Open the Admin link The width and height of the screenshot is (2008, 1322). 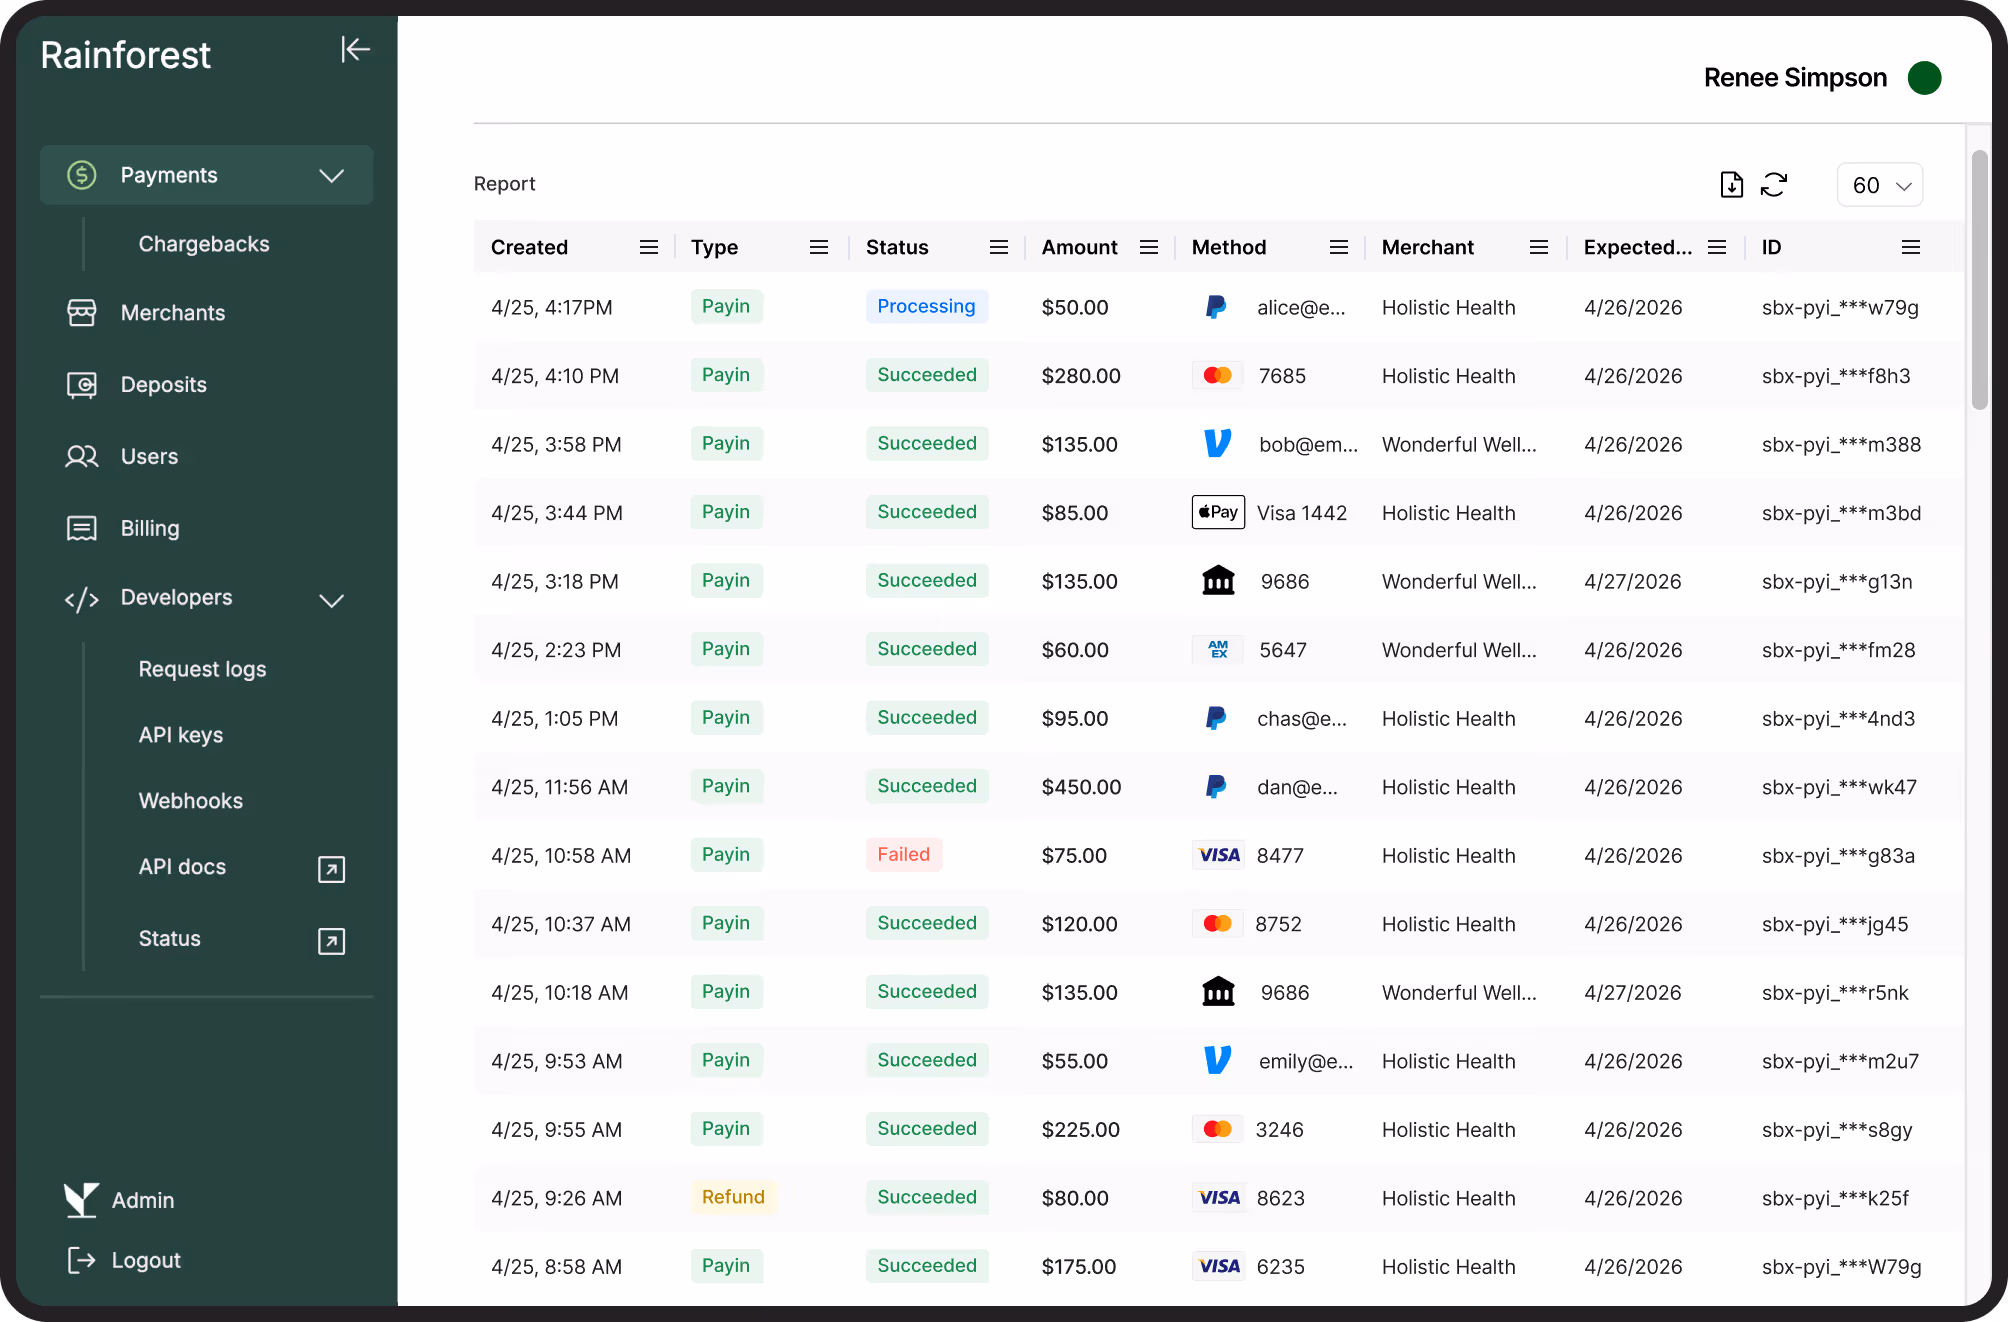click(143, 1200)
